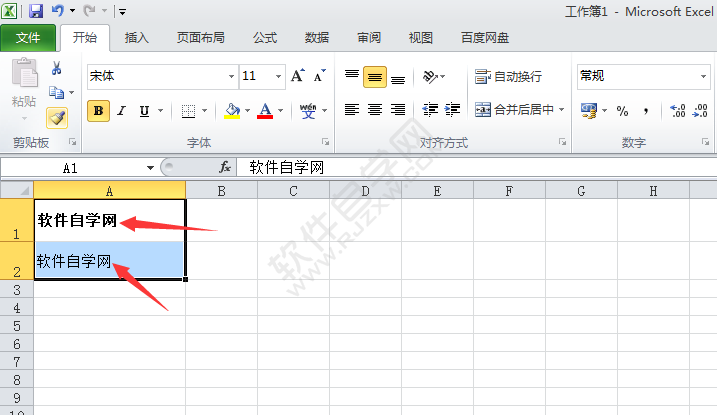Toggle Underline formatting
717x415 pixels.
(144, 111)
